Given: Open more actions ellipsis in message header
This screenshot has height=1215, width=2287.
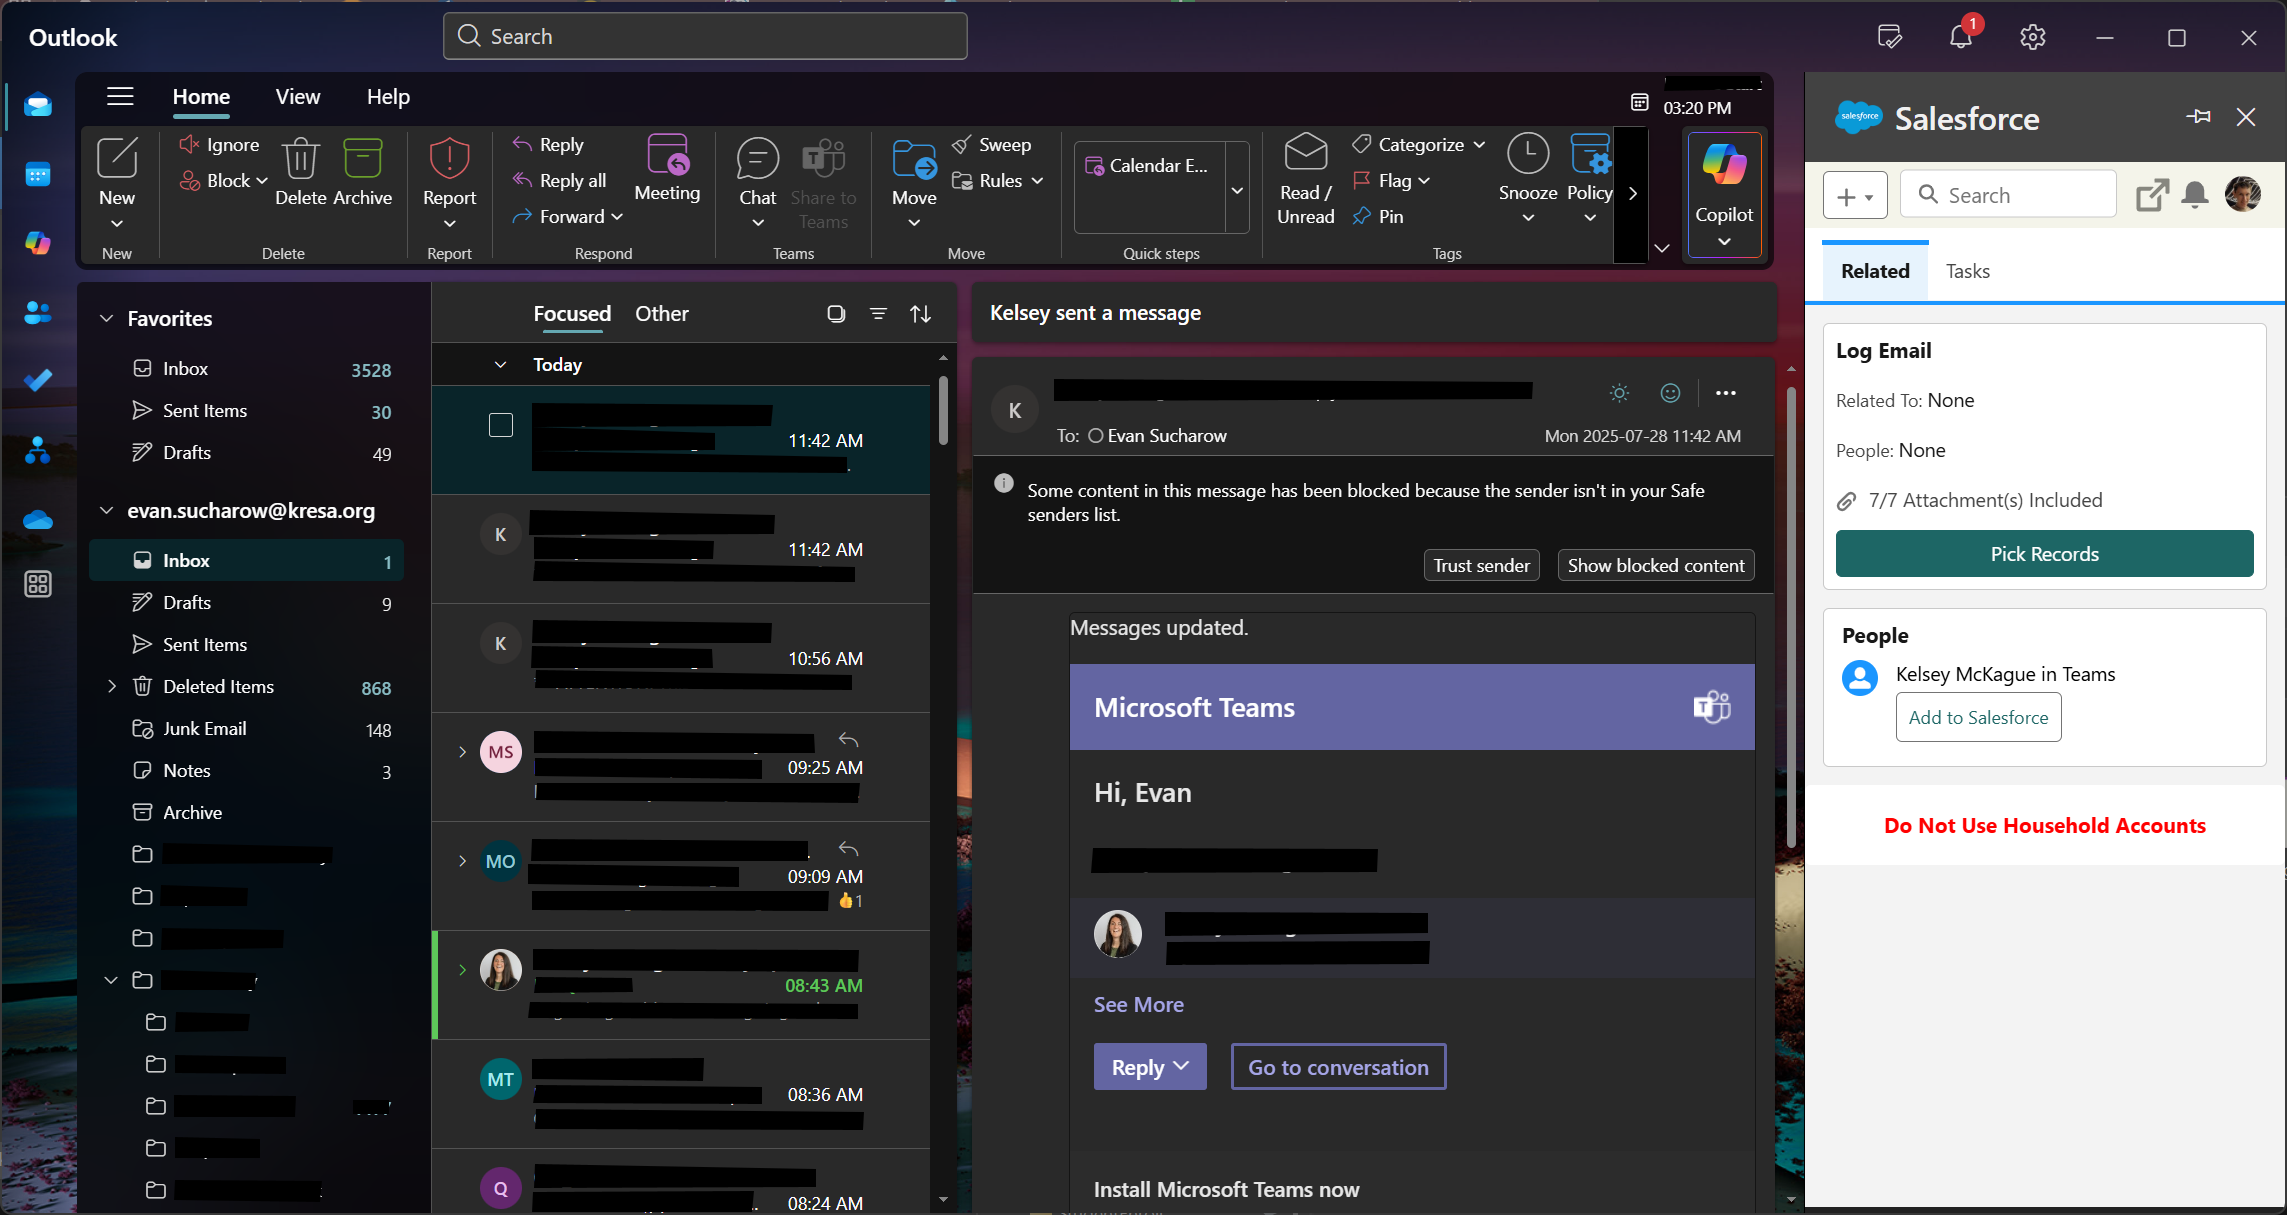Looking at the screenshot, I should click(1726, 393).
